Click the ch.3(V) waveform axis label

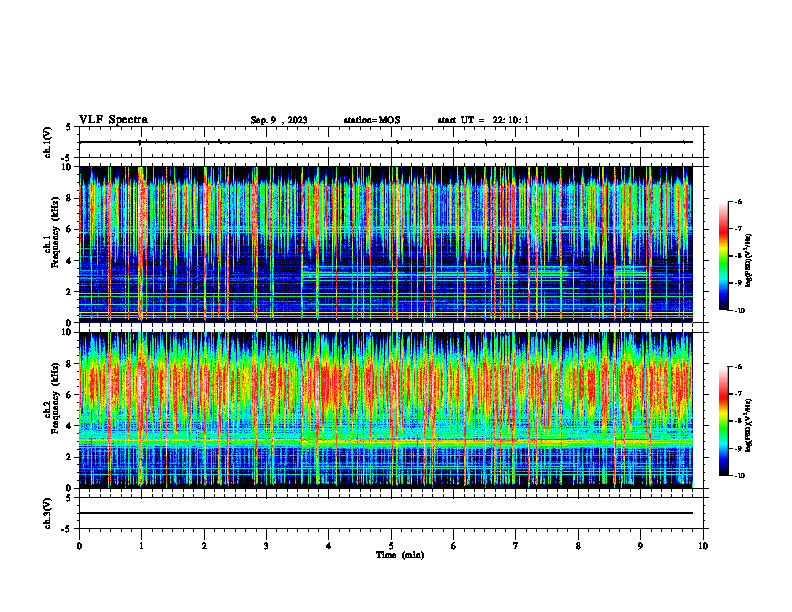pyautogui.click(x=48, y=513)
